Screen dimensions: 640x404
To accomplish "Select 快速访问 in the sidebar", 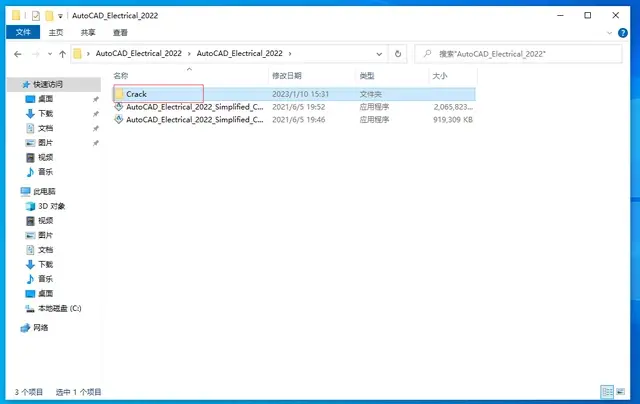I will (48, 84).
